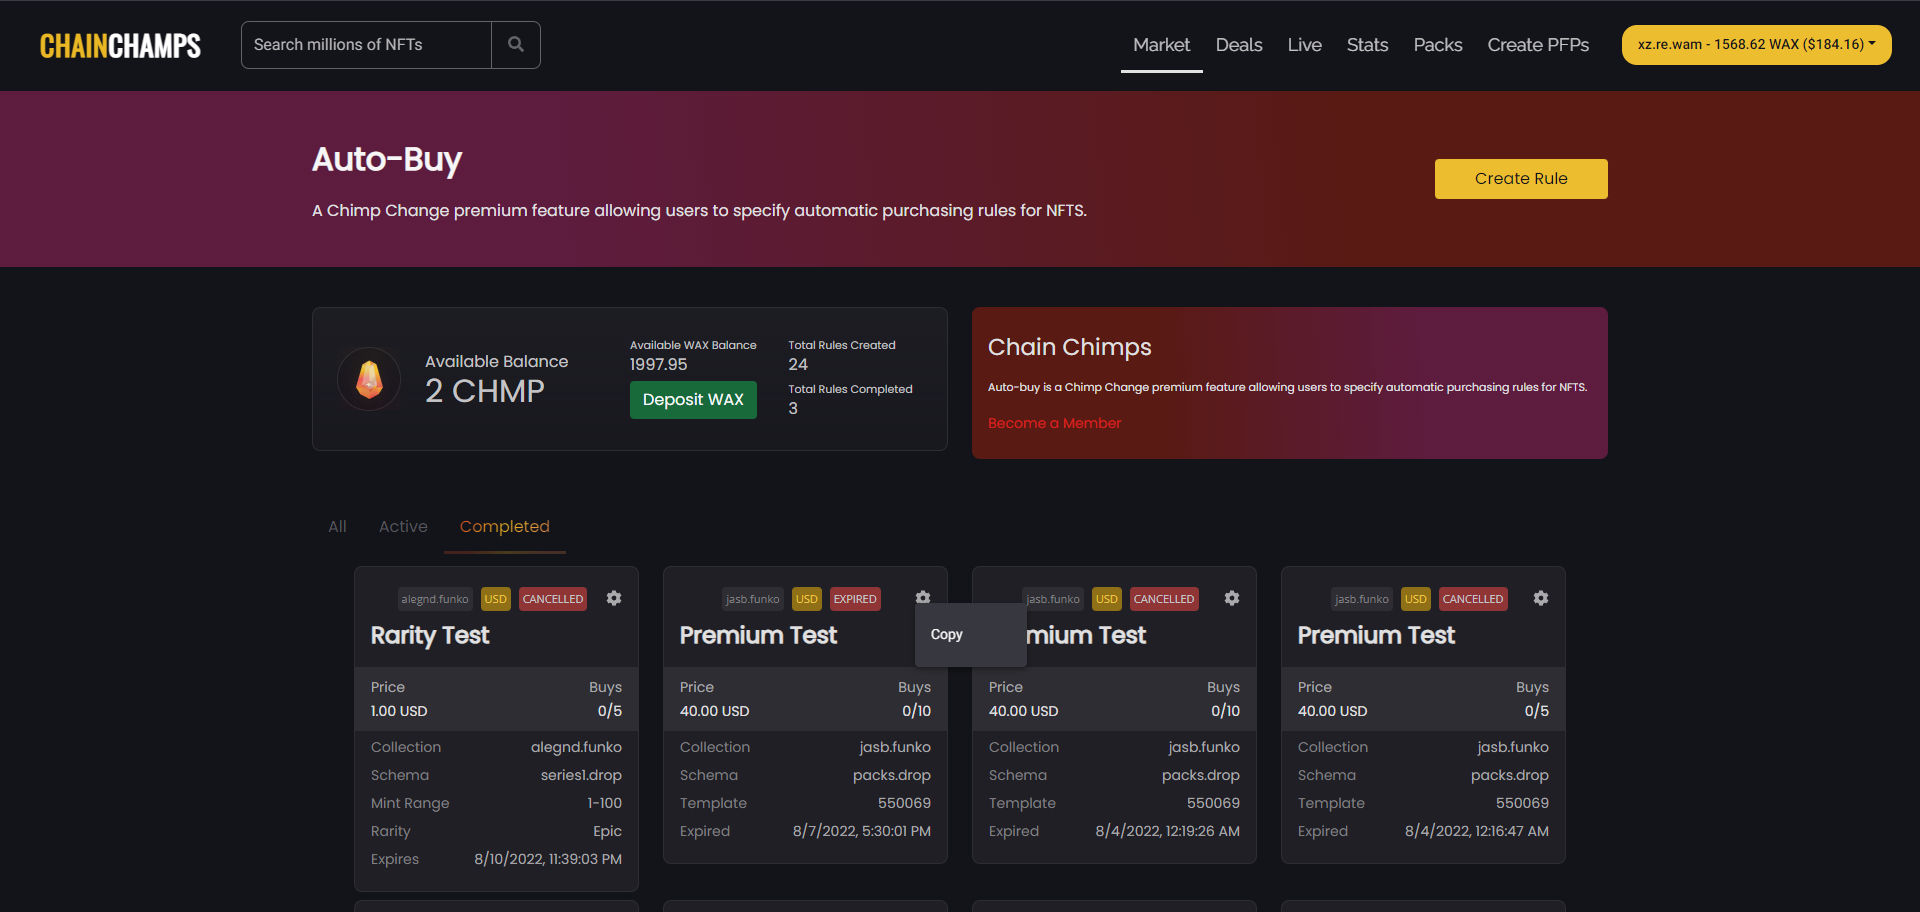Image resolution: width=1920 pixels, height=912 pixels.
Task: Click 0/5 buys on Rarity Test card
Action: click(610, 711)
